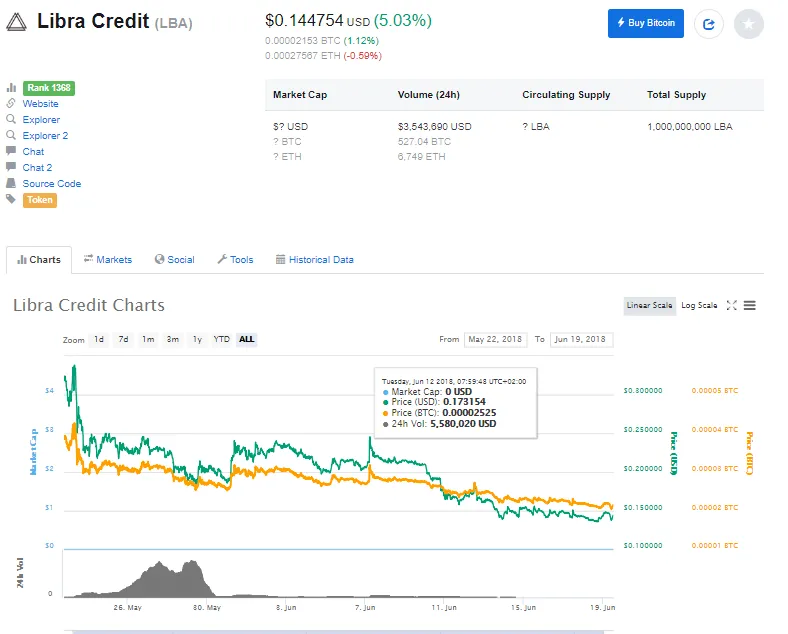The height and width of the screenshot is (634, 788).
Task: Click the magnifier icon beside Explorer 2
Action: pos(11,135)
